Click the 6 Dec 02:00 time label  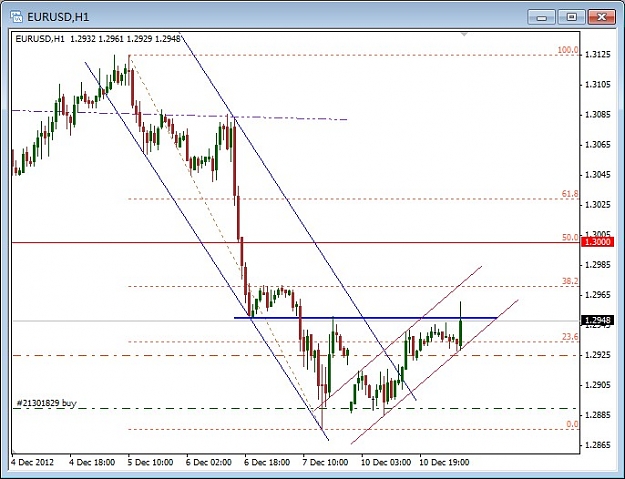click(209, 462)
